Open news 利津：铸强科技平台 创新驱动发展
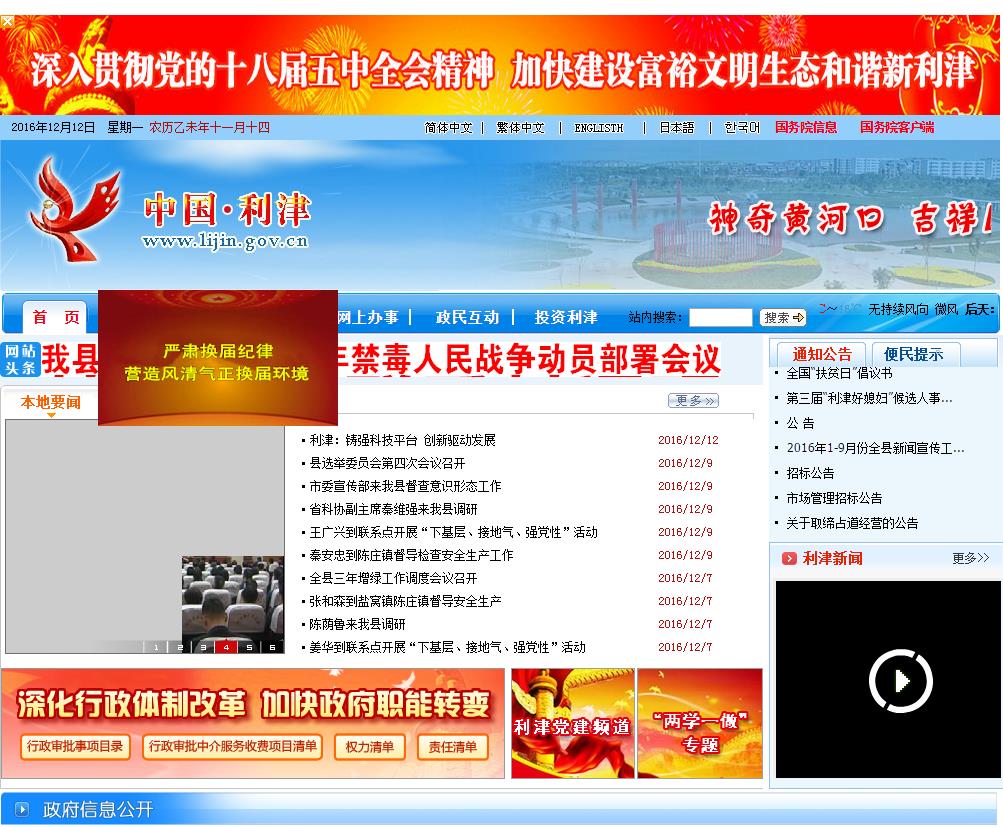 pyautogui.click(x=402, y=440)
